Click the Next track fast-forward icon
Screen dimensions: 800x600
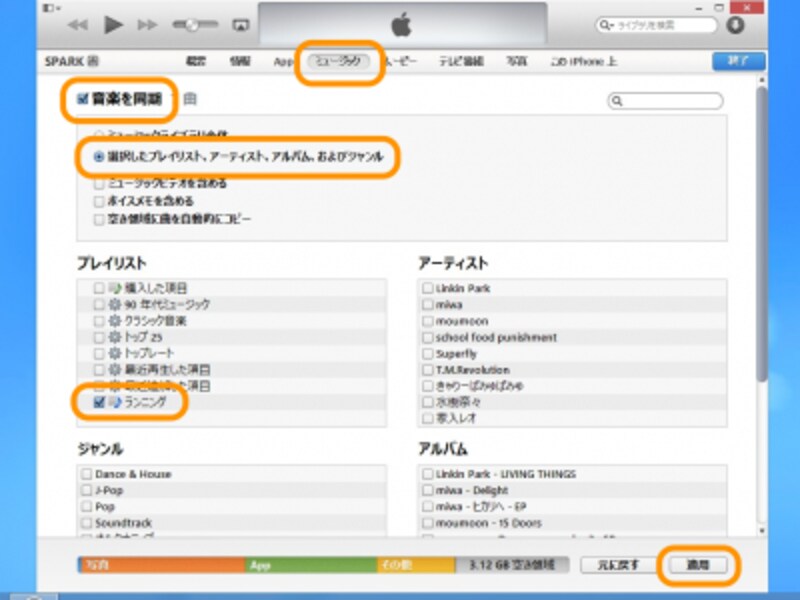coord(147,25)
